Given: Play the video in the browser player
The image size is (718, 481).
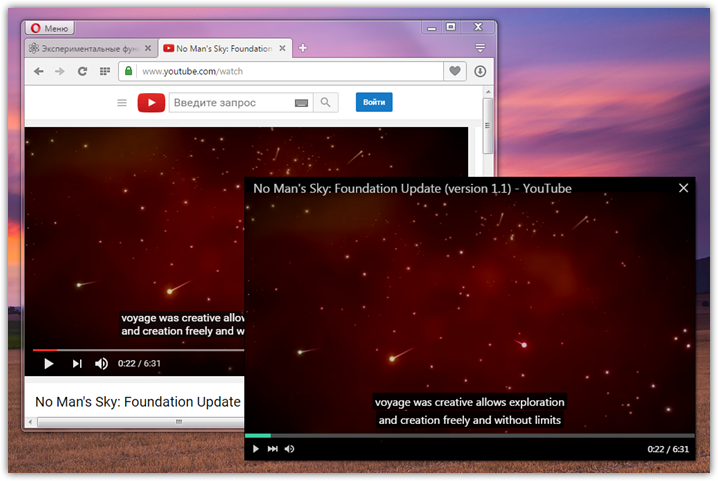Looking at the screenshot, I should tap(49, 364).
